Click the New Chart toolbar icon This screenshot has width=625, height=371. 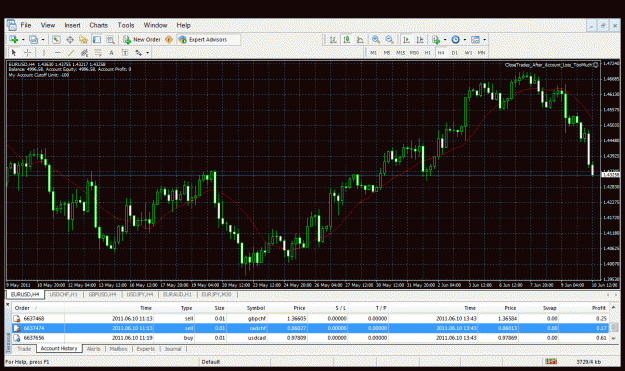point(14,39)
